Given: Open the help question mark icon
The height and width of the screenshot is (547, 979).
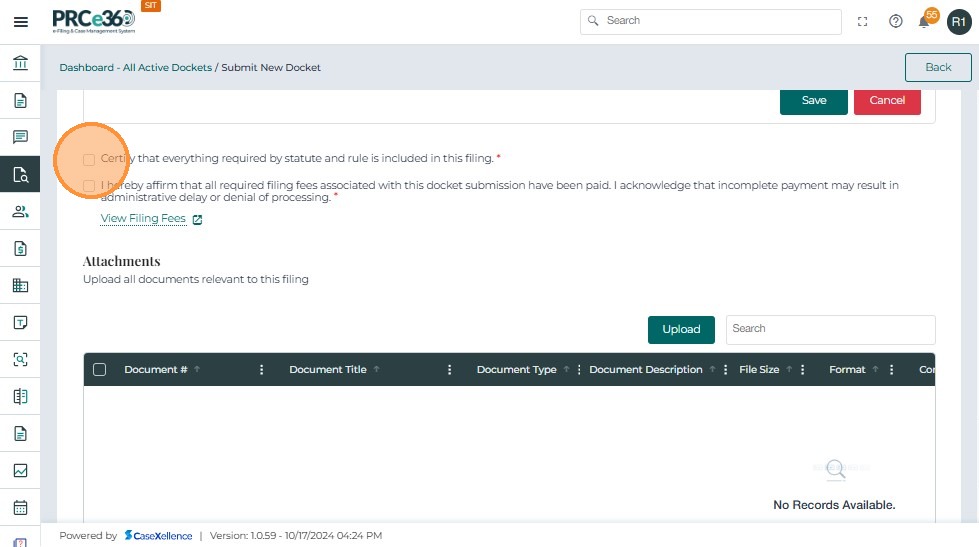Looking at the screenshot, I should [x=896, y=22].
